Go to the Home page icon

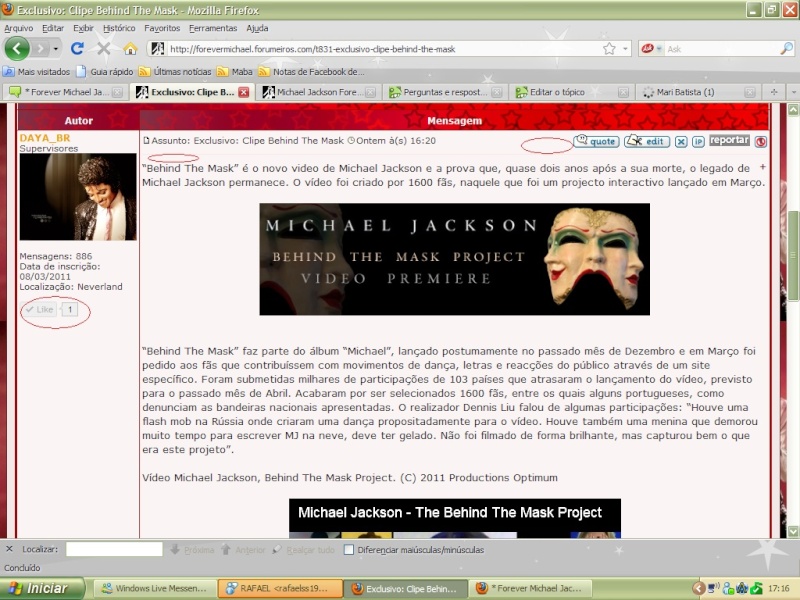pos(131,49)
